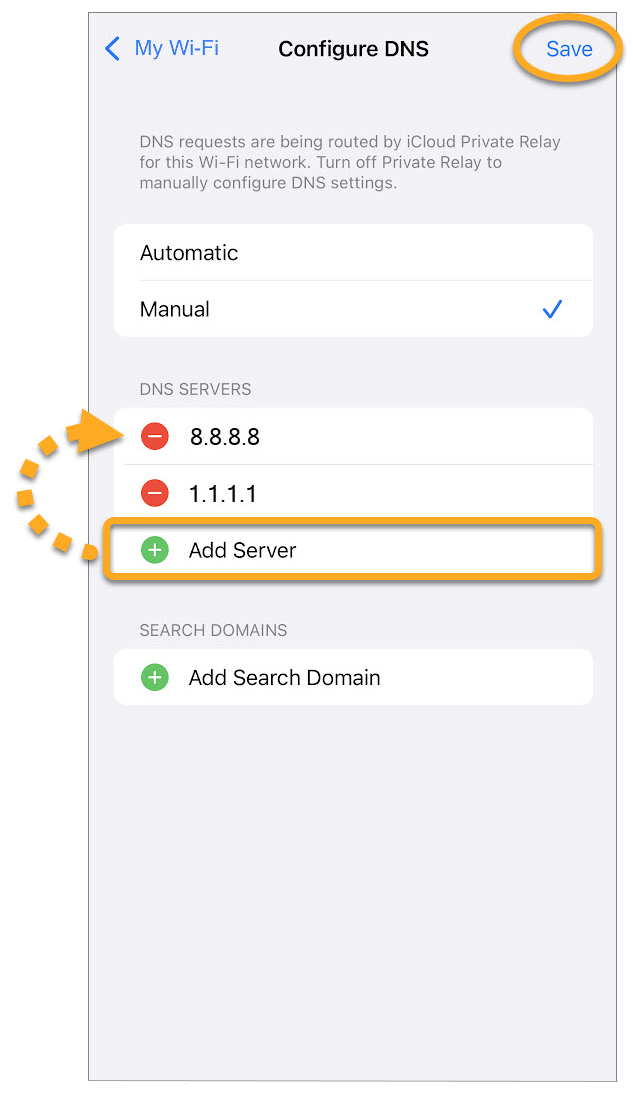Delete the 1.1.1.1 server via red minus
Image resolution: width=633 pixels, height=1098 pixels.
point(154,493)
